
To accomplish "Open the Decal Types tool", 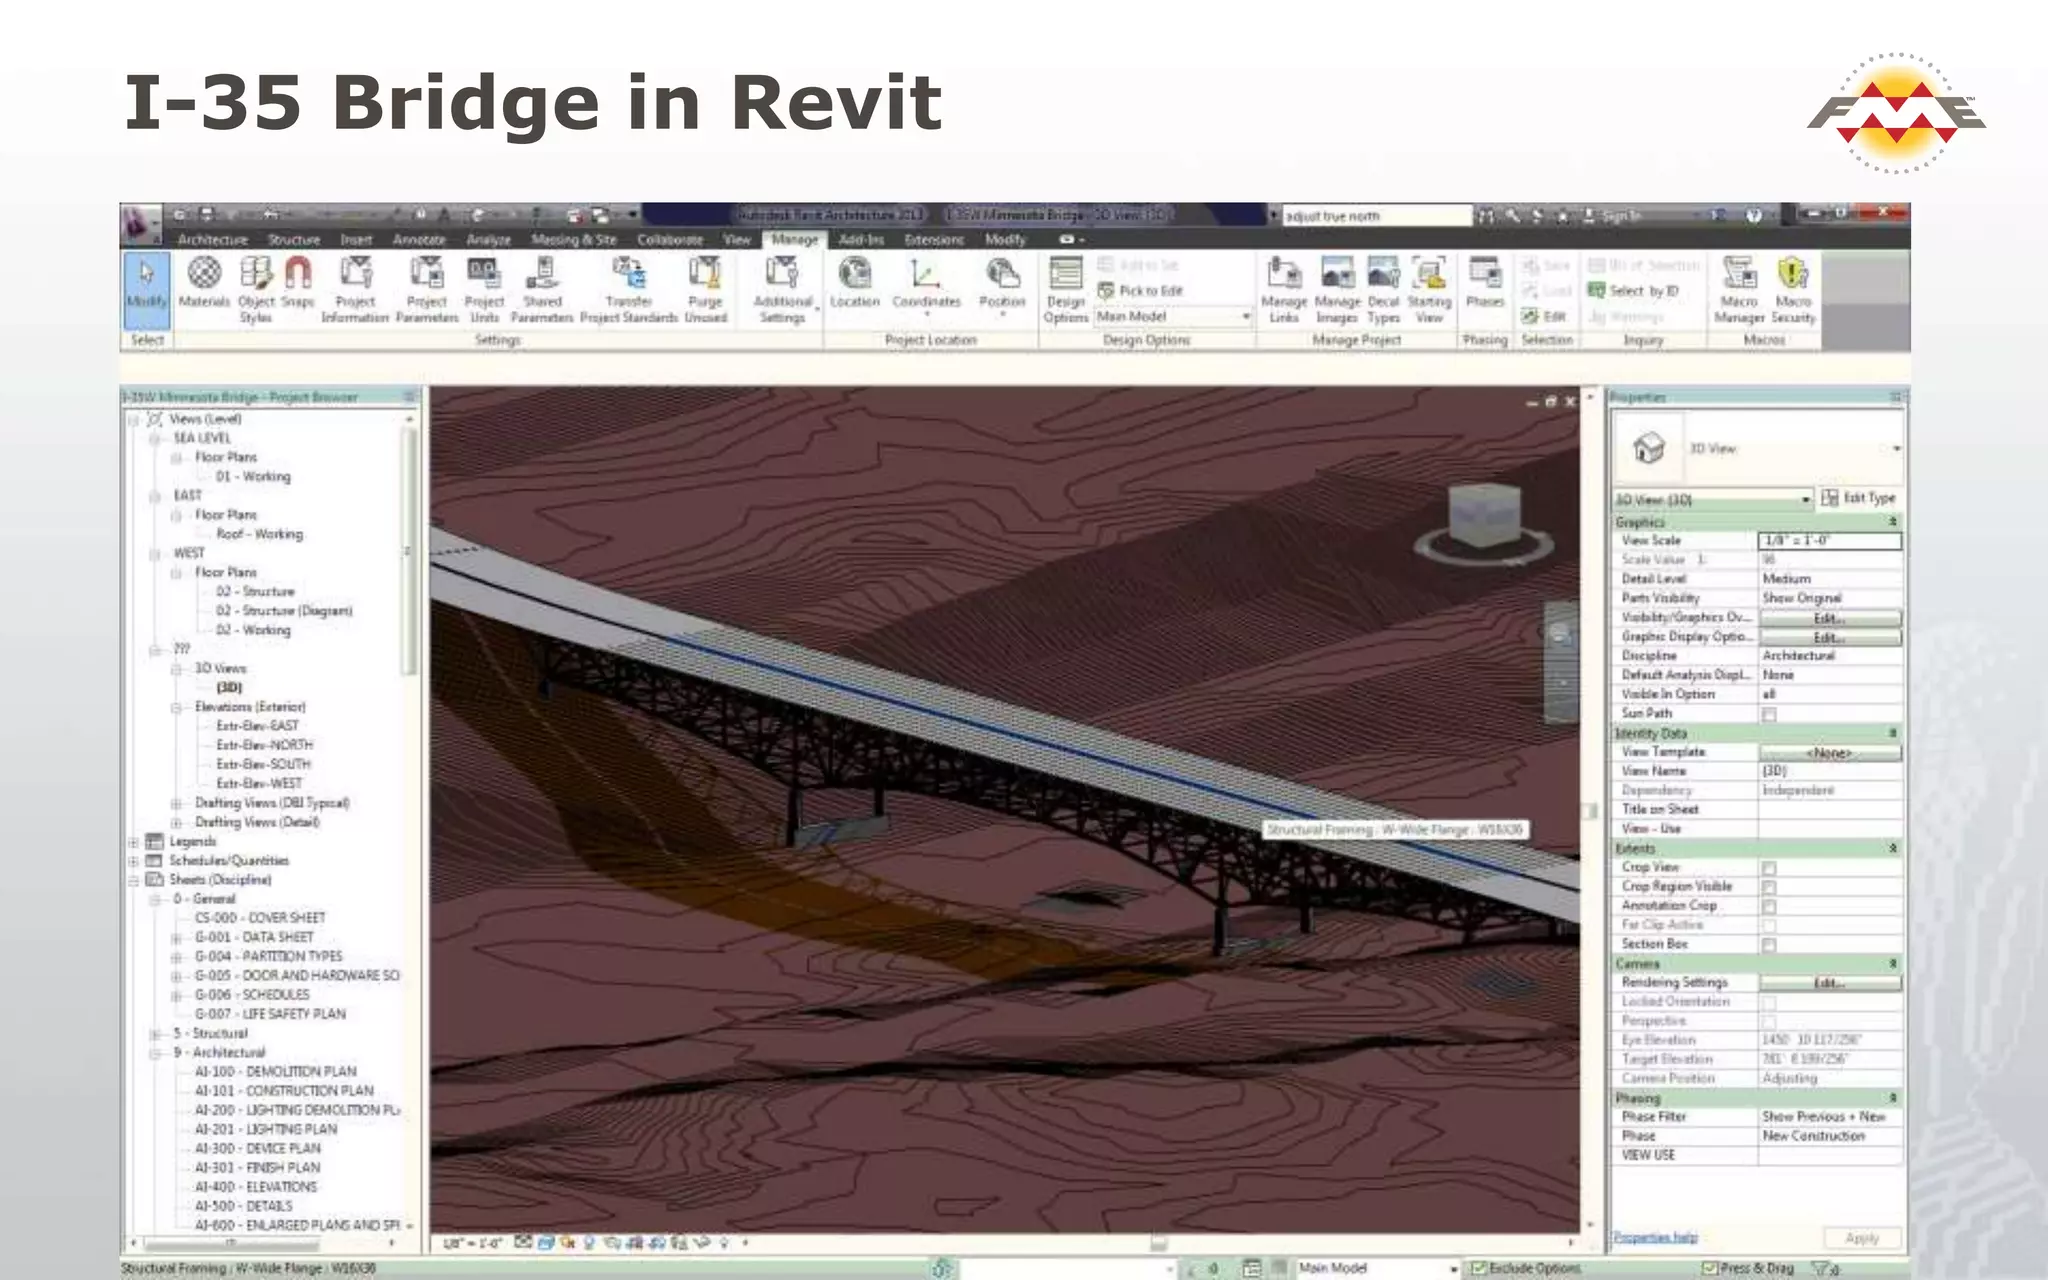I will [1384, 290].
